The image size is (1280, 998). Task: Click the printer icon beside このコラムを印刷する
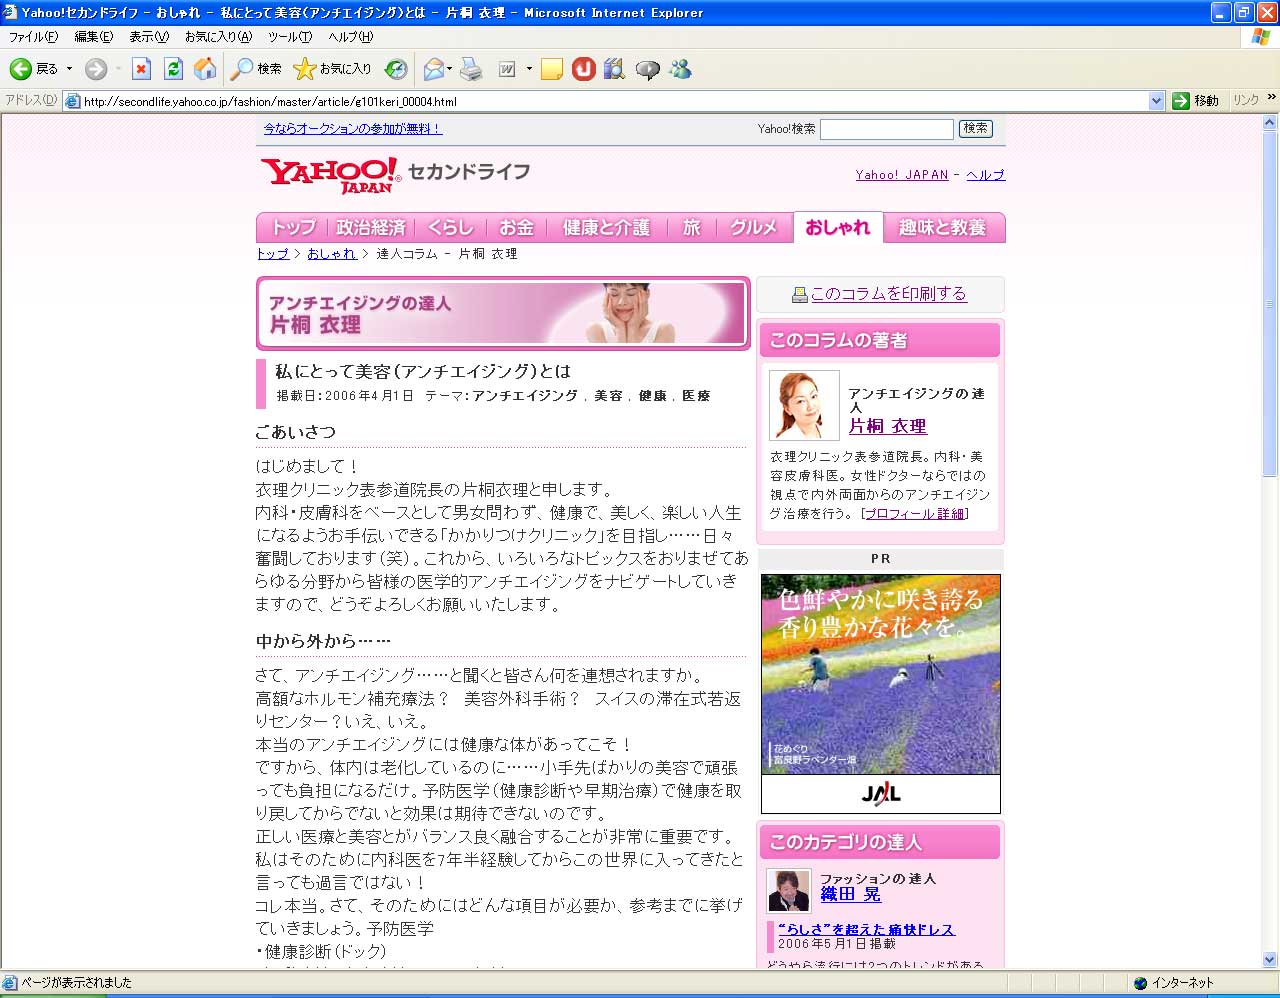(x=799, y=295)
